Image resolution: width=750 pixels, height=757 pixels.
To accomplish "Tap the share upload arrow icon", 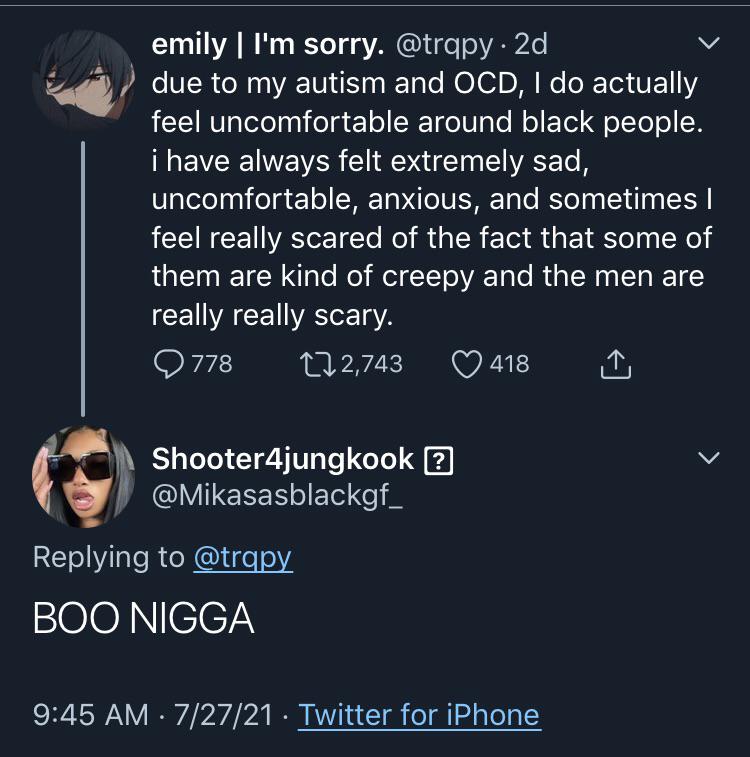I will (x=616, y=365).
